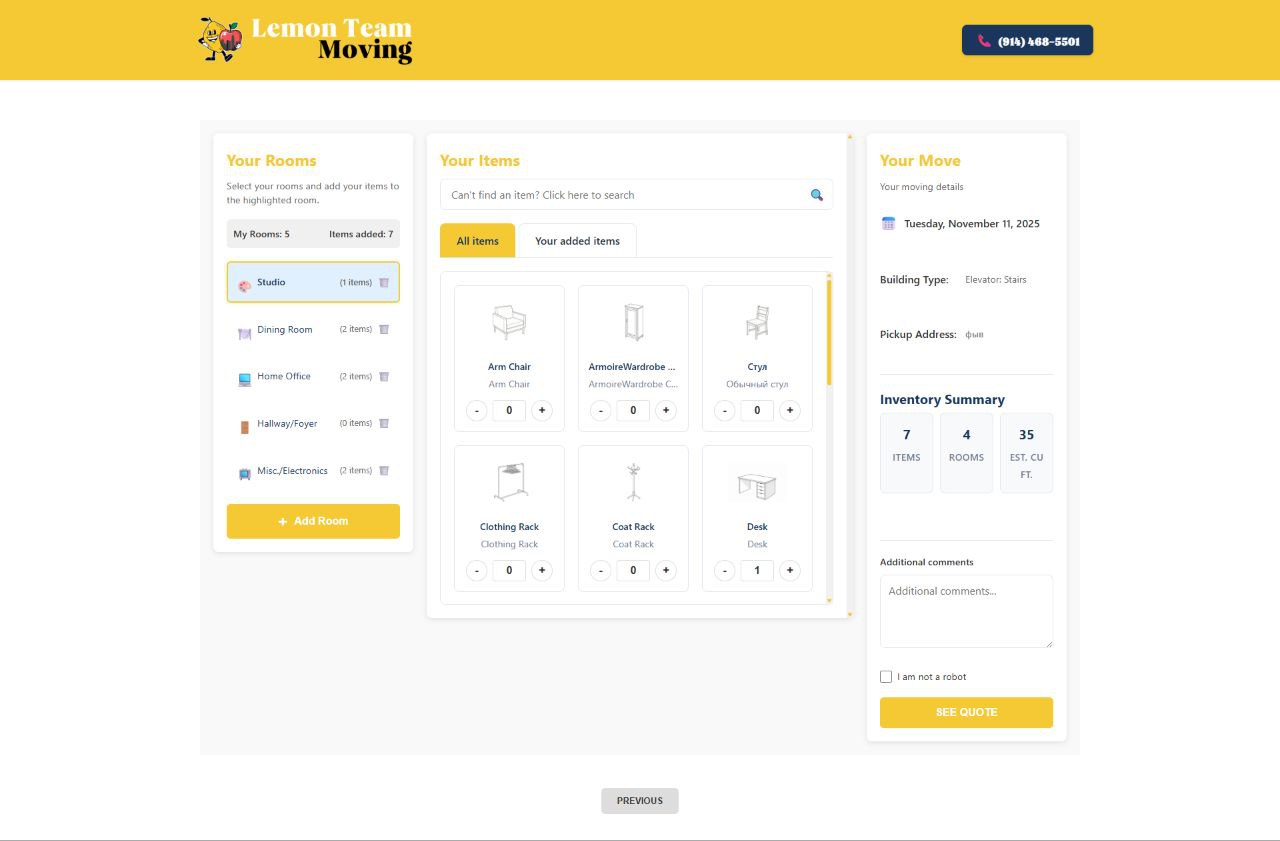Increase Стул quantity with plus
The width and height of the screenshot is (1280, 841).
click(x=790, y=410)
